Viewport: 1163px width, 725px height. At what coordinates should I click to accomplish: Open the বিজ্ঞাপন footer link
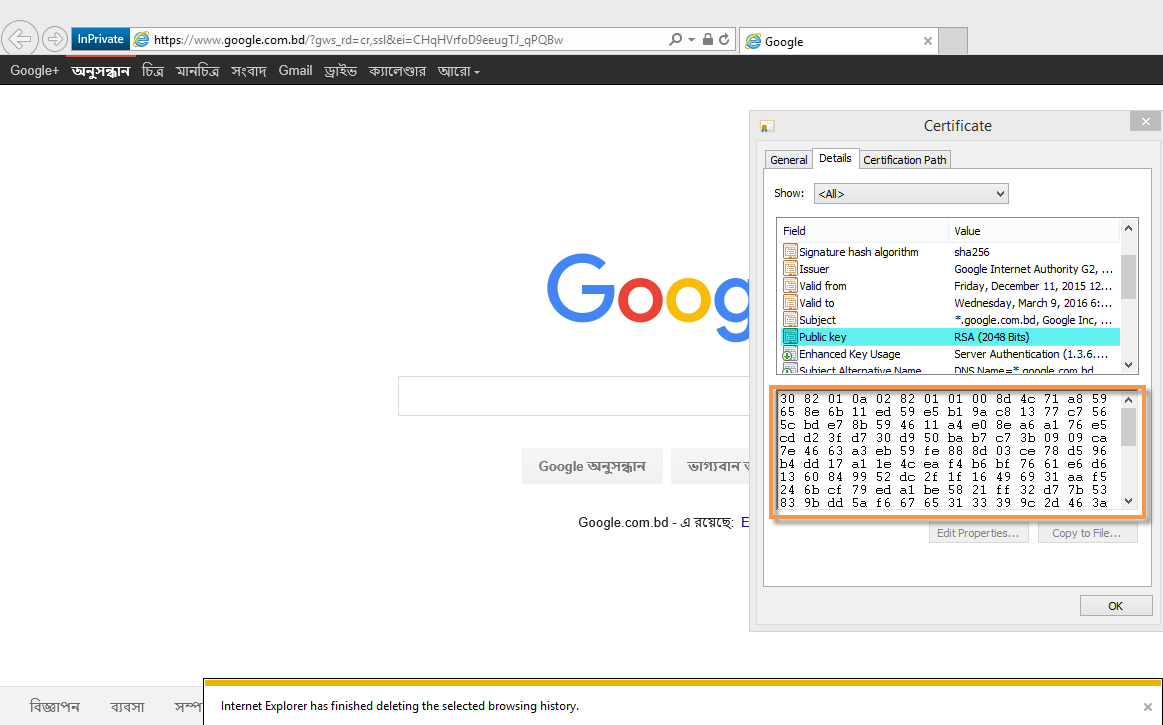point(54,706)
